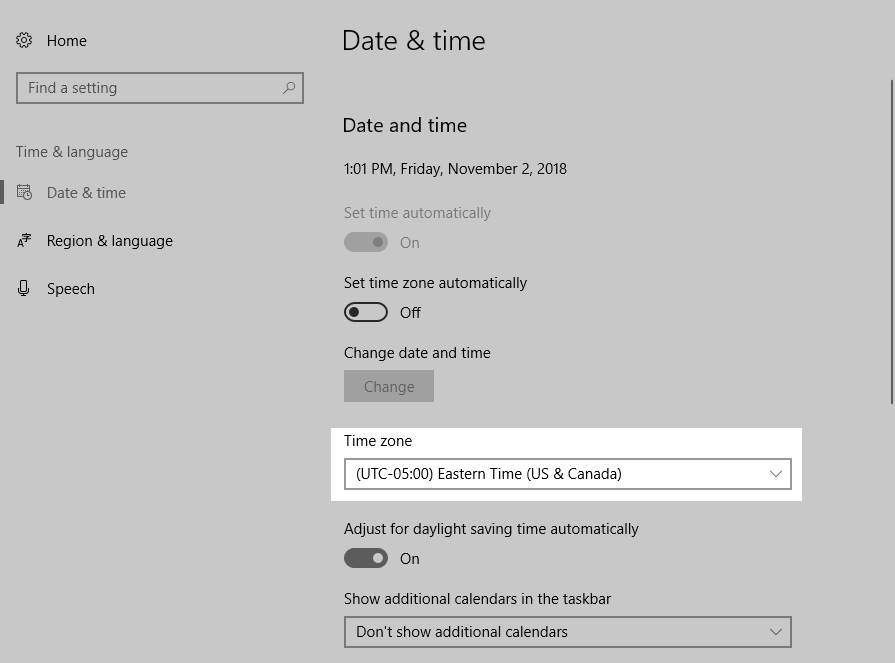This screenshot has width=895, height=663.
Task: Enable Set time zone automatically switch
Action: tap(366, 313)
